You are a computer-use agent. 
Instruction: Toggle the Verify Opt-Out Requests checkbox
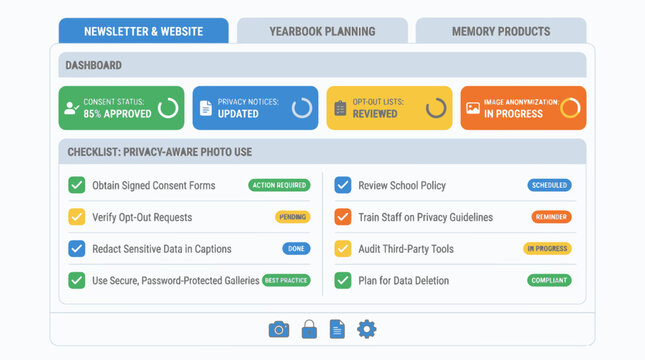(x=77, y=217)
